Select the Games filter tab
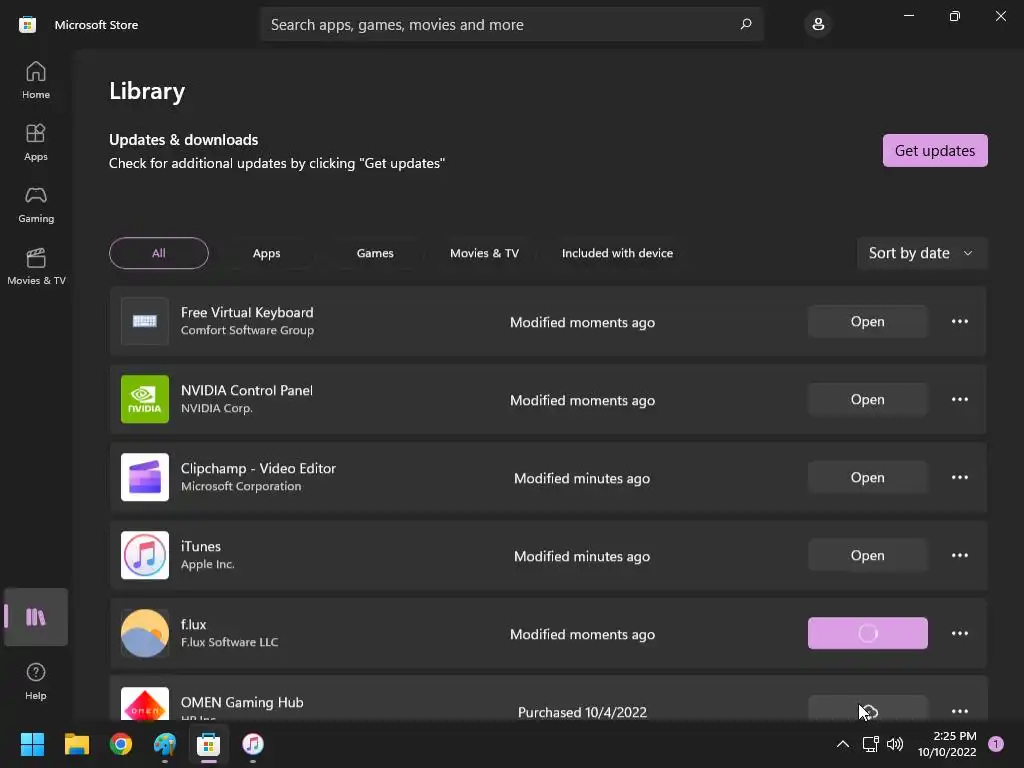The image size is (1024, 768). click(375, 253)
